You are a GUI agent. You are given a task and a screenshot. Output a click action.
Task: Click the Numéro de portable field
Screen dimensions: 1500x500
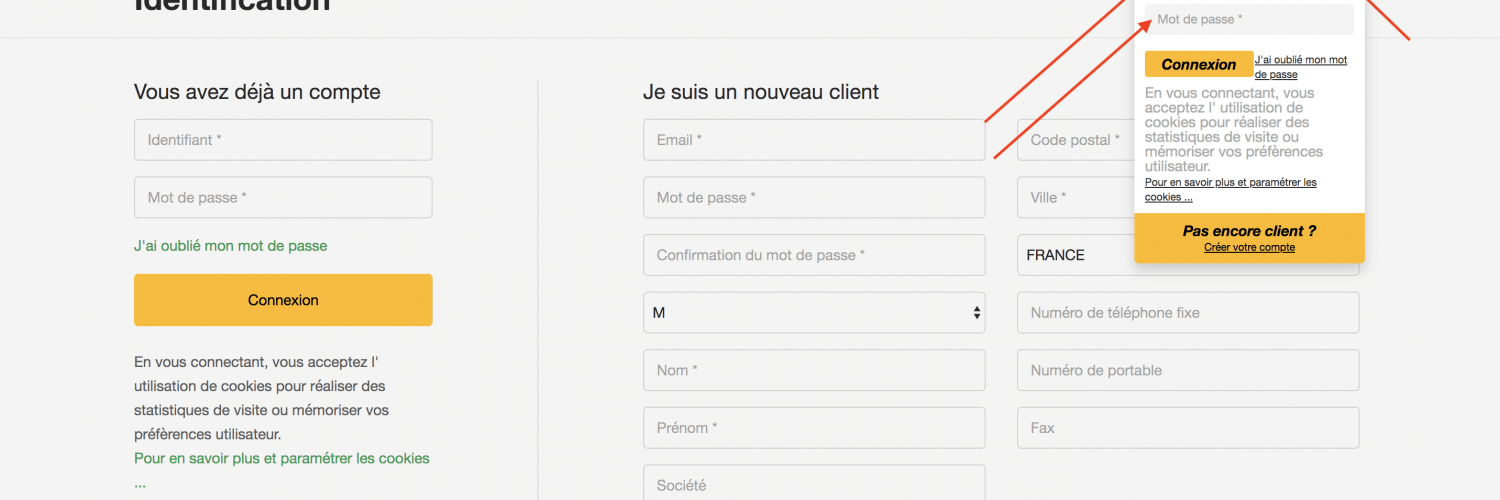pyautogui.click(x=1187, y=370)
